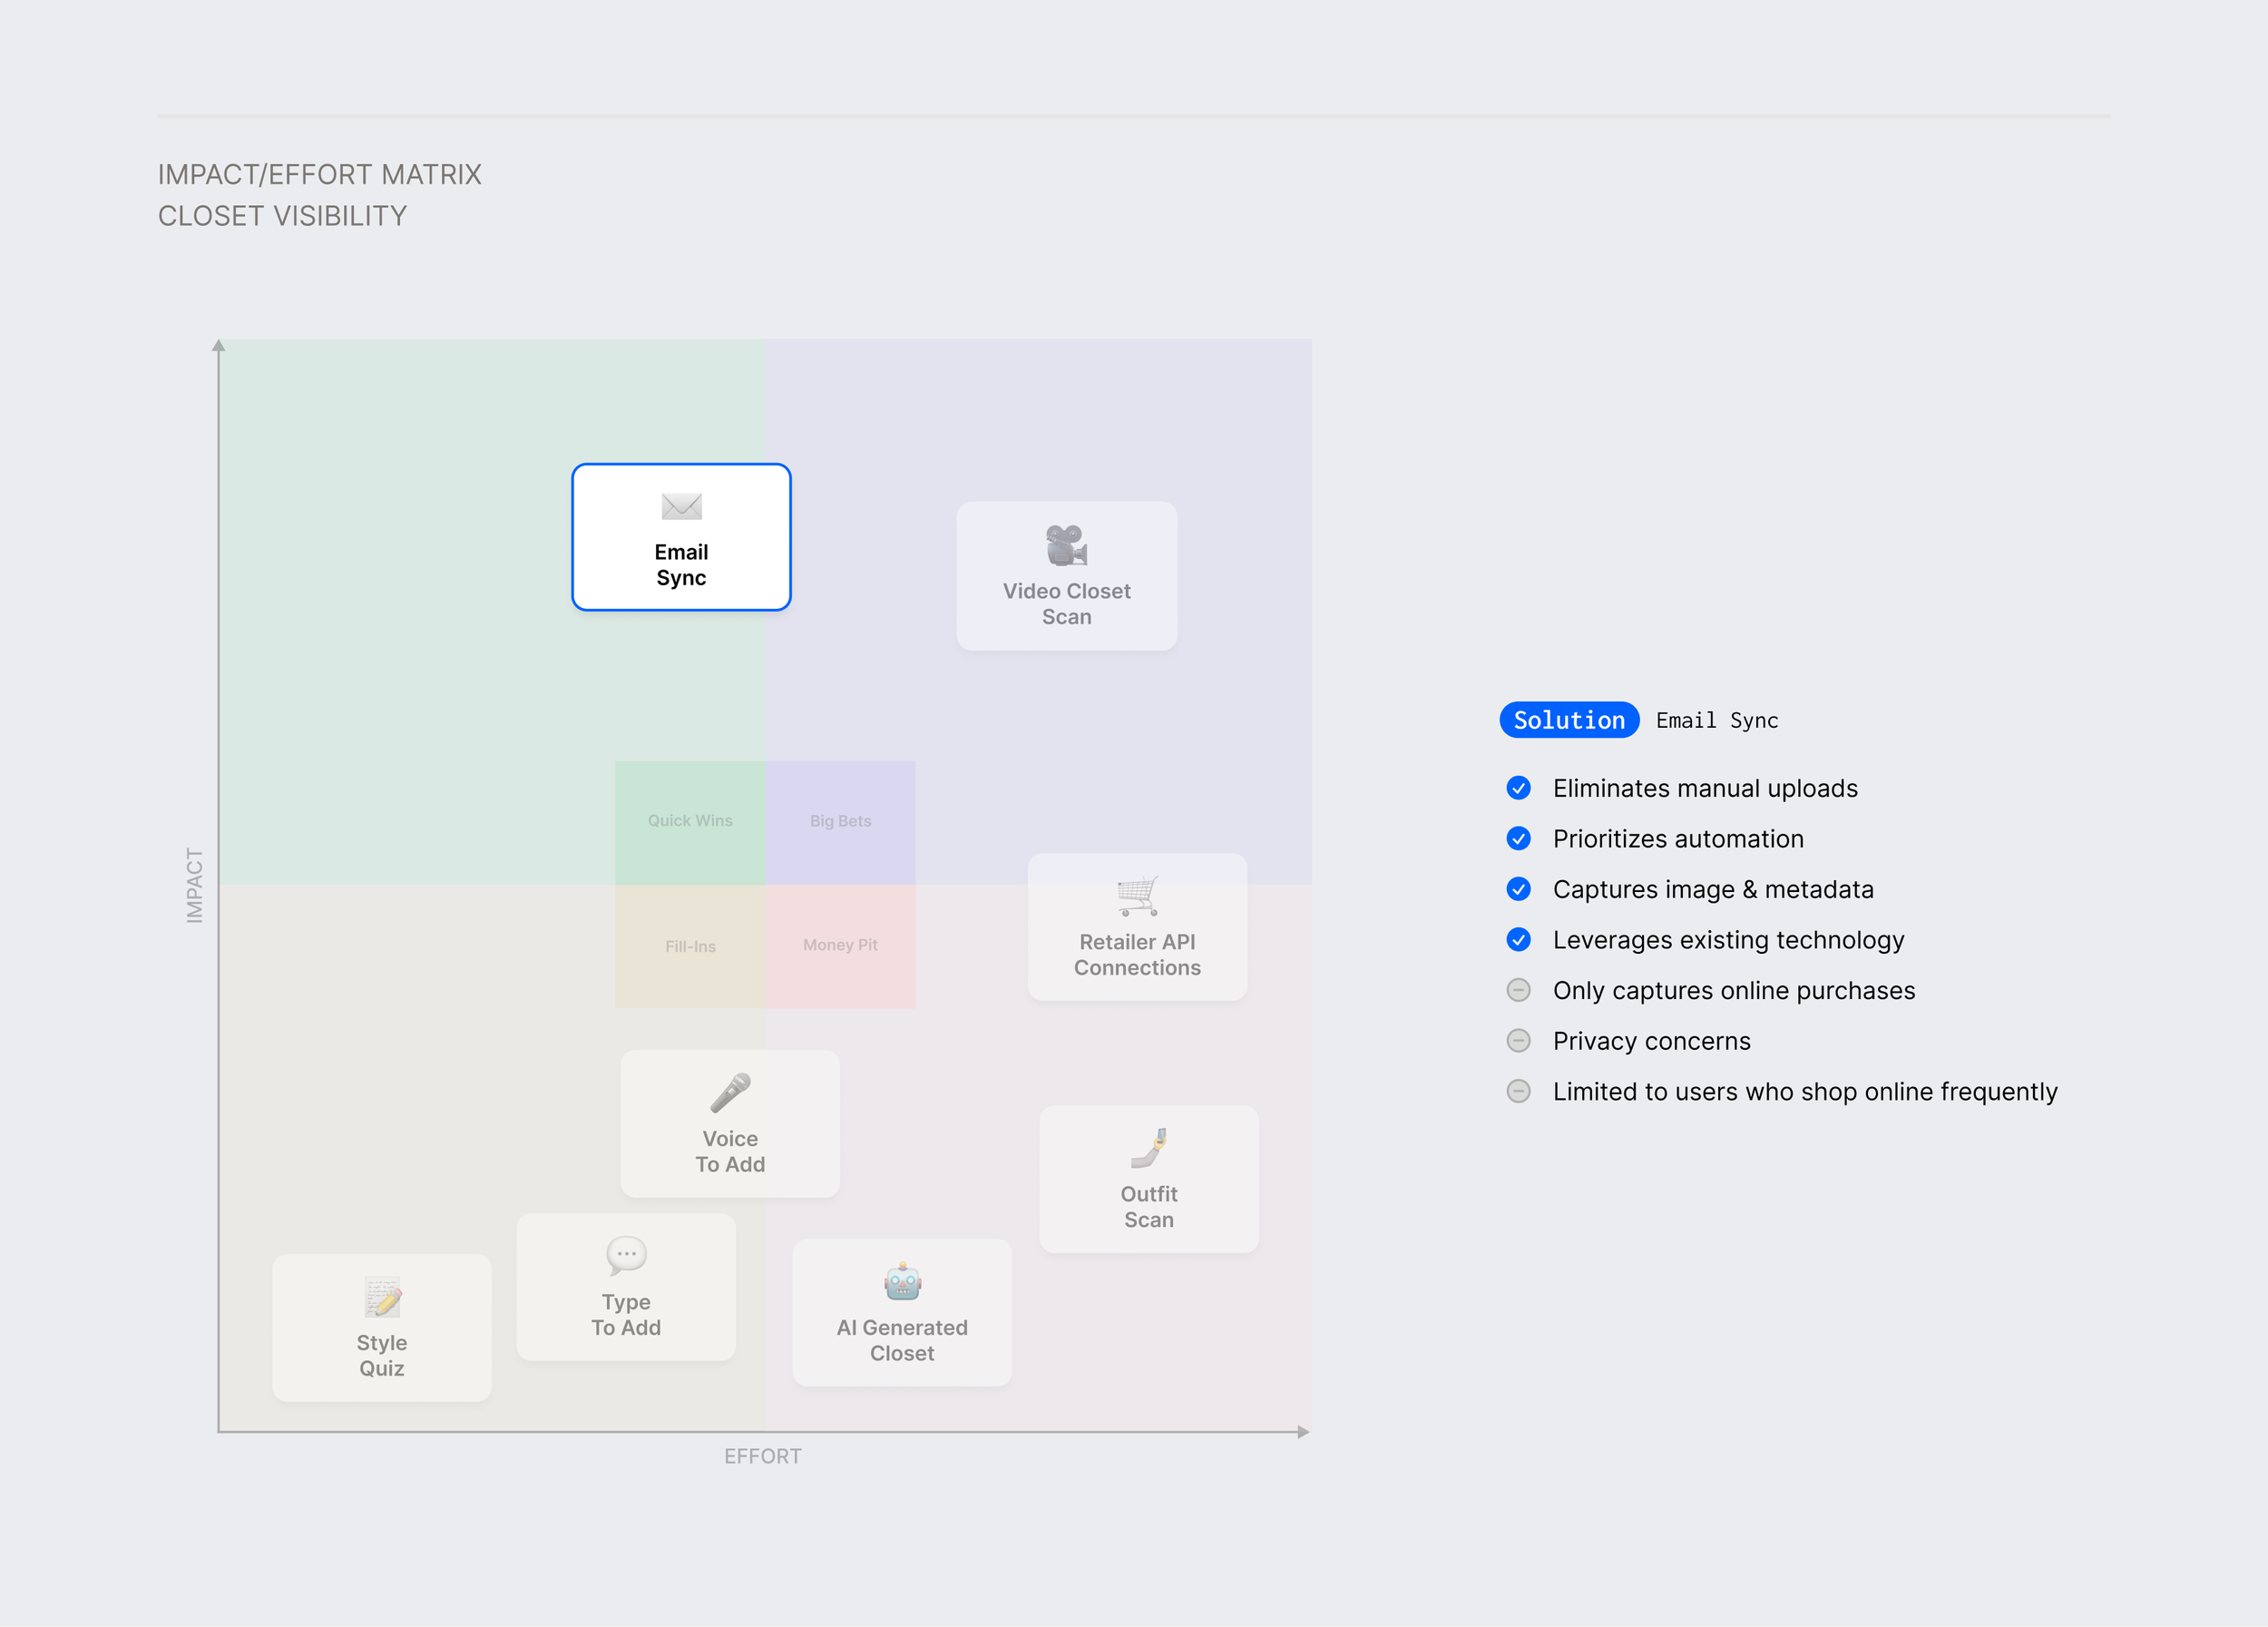Click the selfie arm icon on Outfit Scan
The width and height of the screenshot is (2268, 1627).
point(1149,1148)
